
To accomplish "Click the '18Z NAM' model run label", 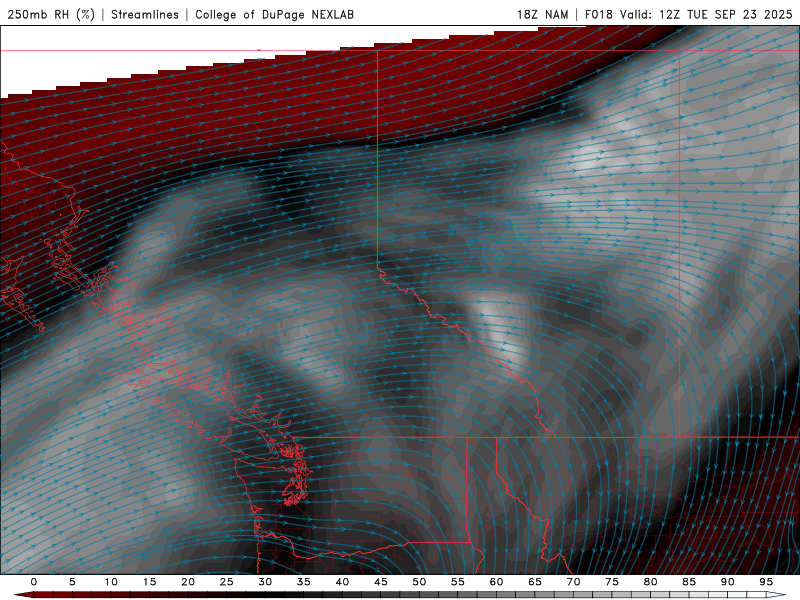I will click(542, 14).
